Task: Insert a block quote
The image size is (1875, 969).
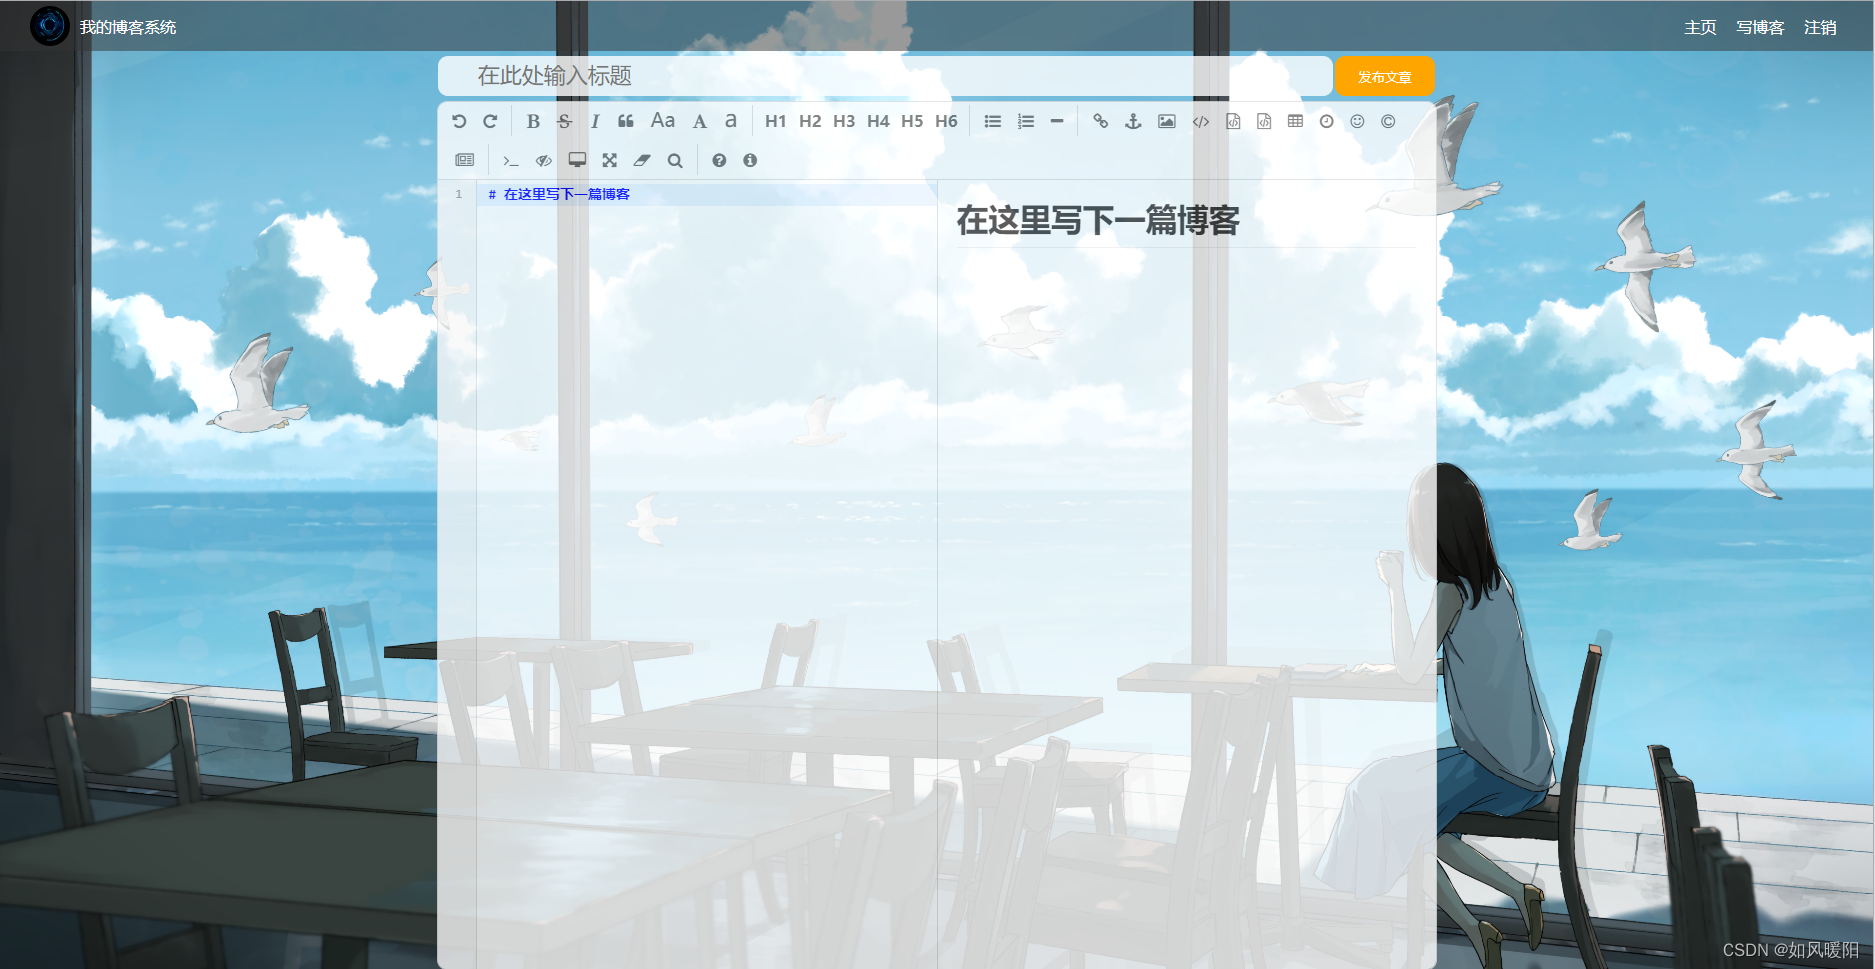Action: click(626, 121)
